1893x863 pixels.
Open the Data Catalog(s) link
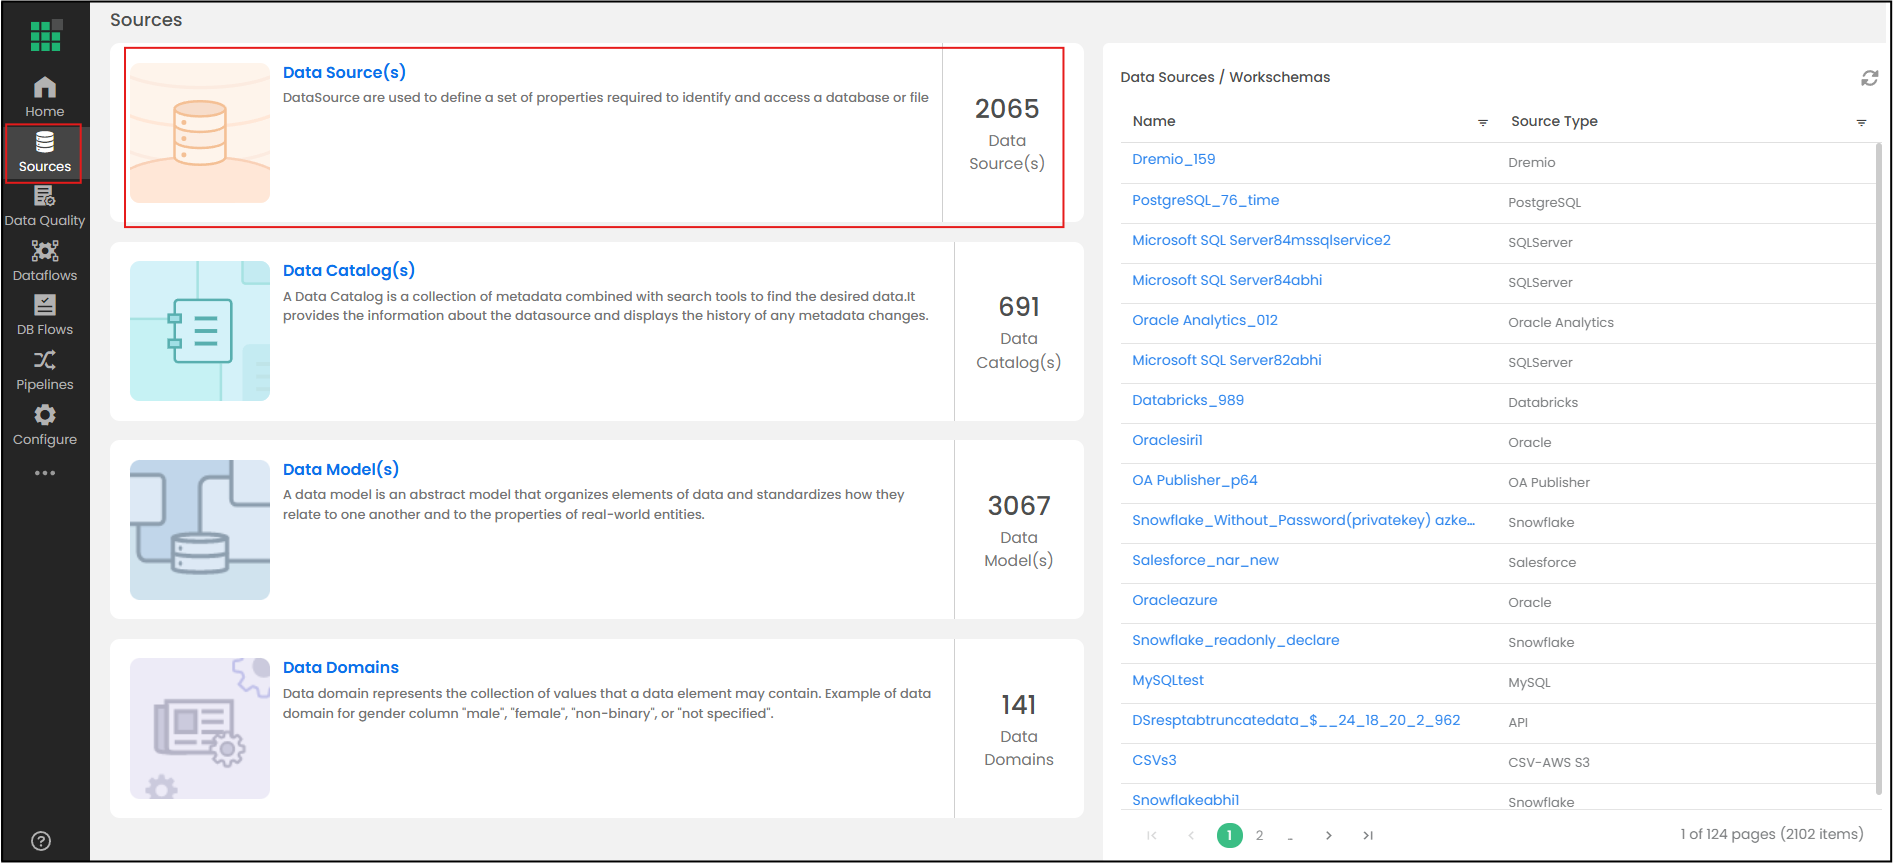point(348,270)
